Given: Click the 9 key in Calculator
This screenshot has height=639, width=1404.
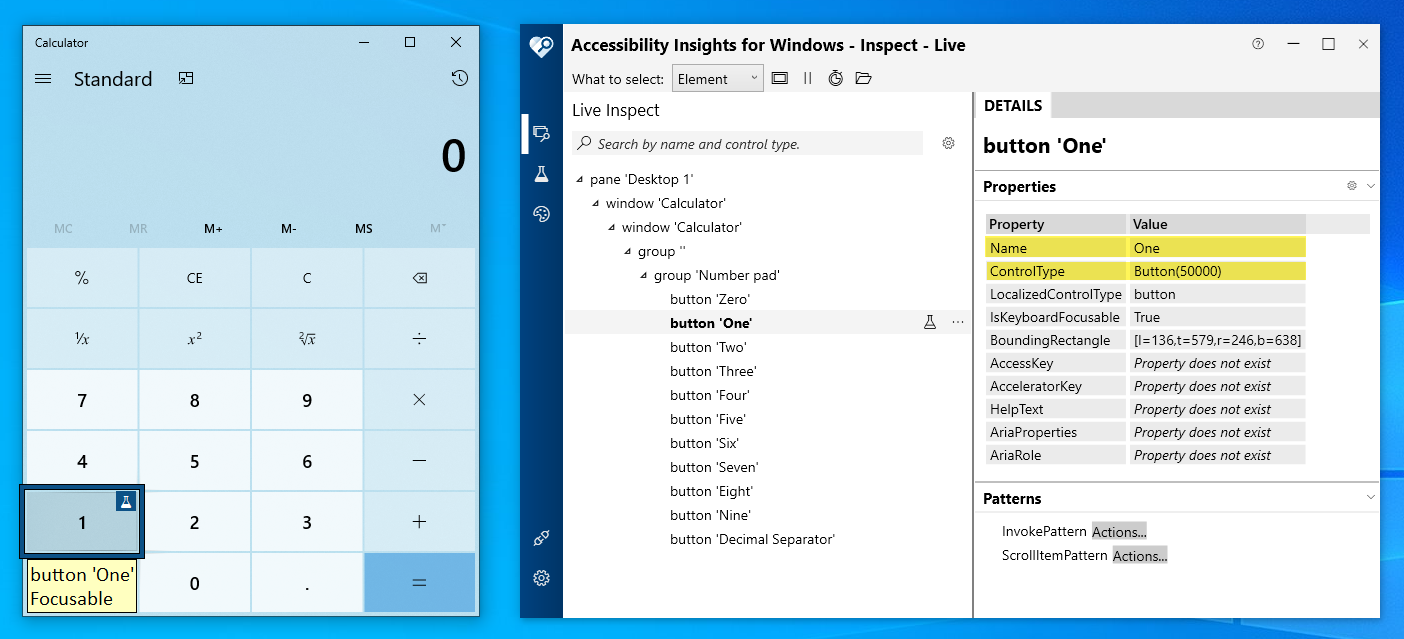Looking at the screenshot, I should click(x=307, y=400).
